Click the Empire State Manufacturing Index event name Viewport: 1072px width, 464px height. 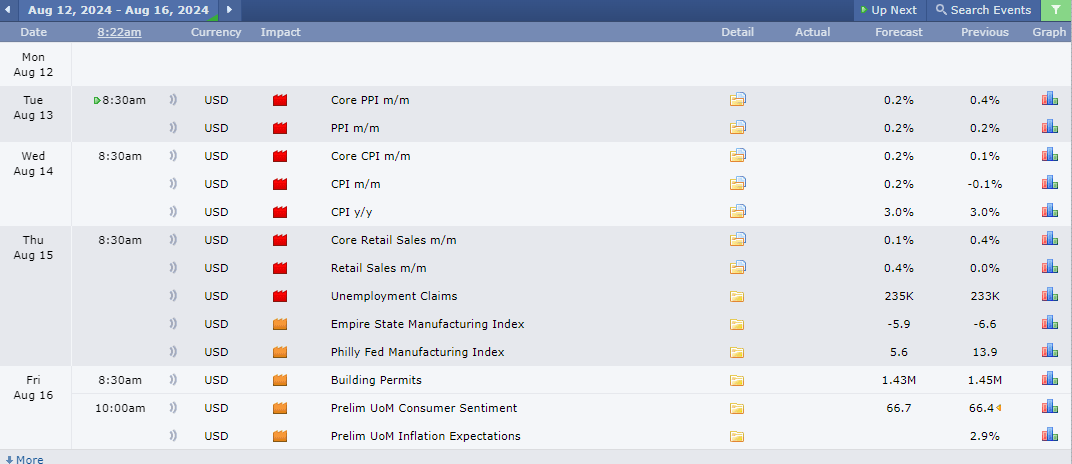point(427,324)
